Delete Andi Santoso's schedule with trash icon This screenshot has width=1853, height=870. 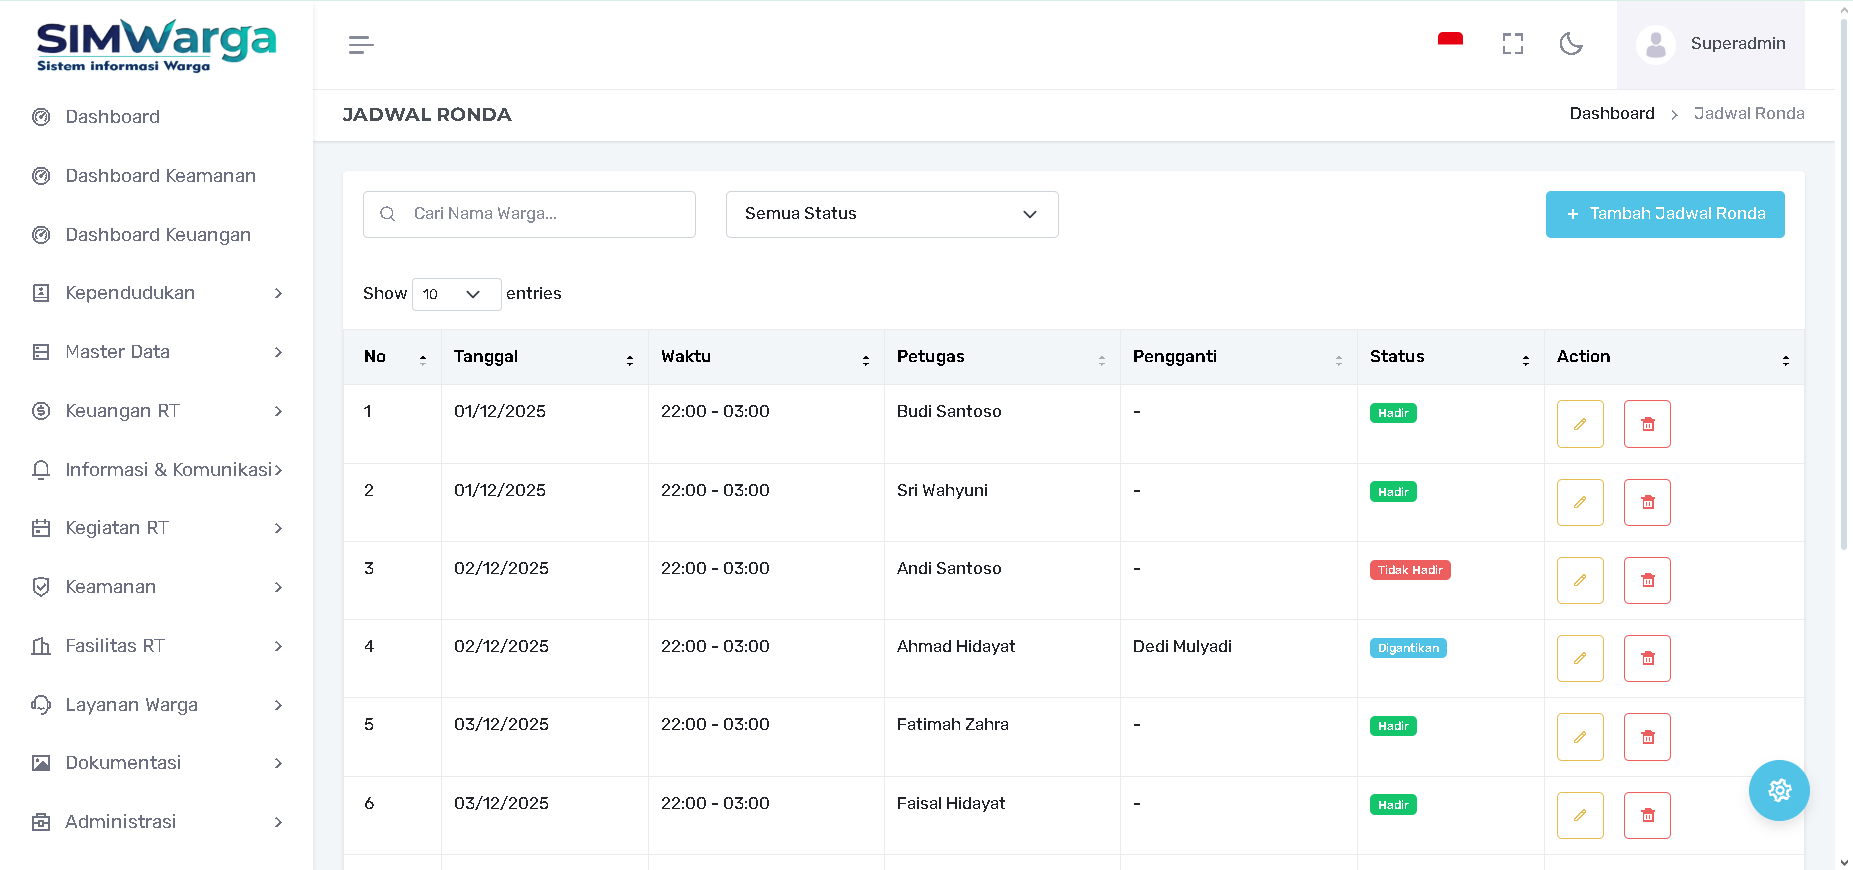coord(1647,581)
